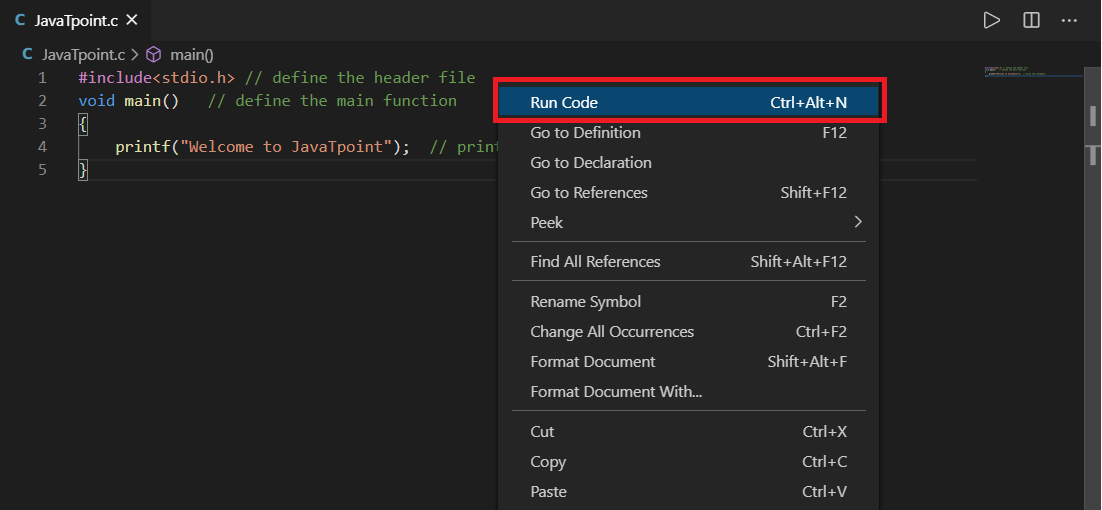This screenshot has height=510, width=1102.
Task: Click line number 4 in the gutter
Action: coord(43,147)
